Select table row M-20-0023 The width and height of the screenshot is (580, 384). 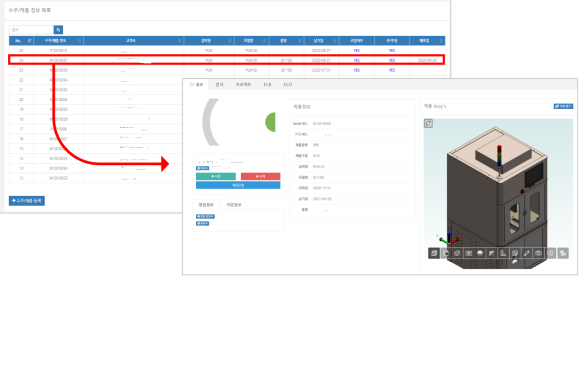click(x=95, y=178)
